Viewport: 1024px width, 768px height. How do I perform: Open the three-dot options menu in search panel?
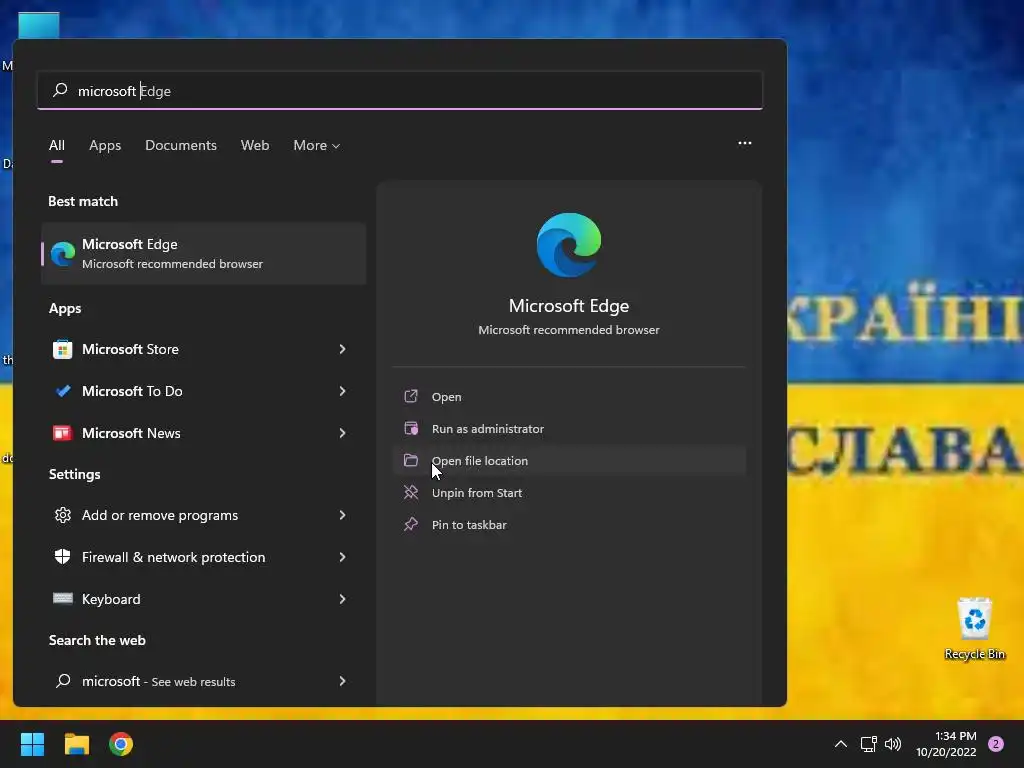click(744, 143)
